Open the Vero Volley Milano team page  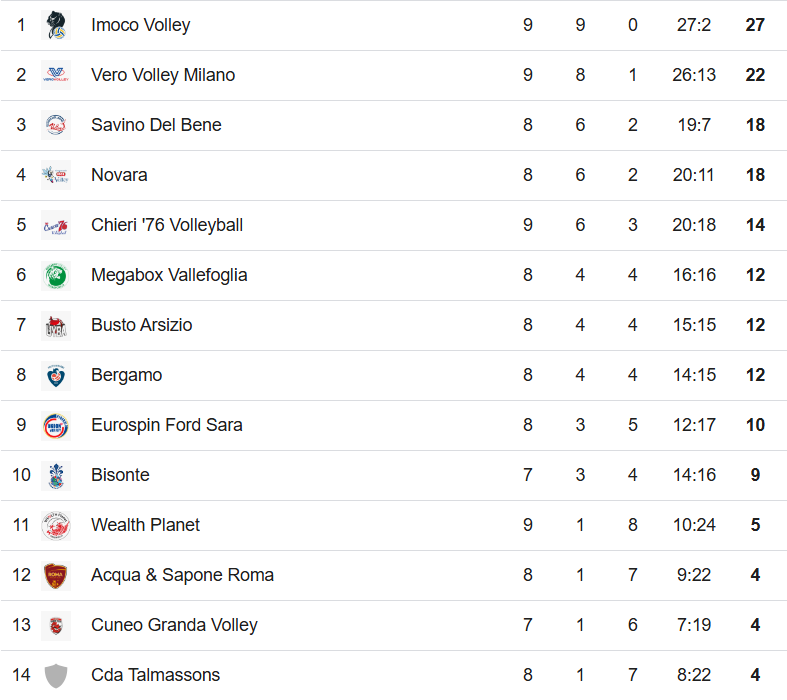pos(163,75)
